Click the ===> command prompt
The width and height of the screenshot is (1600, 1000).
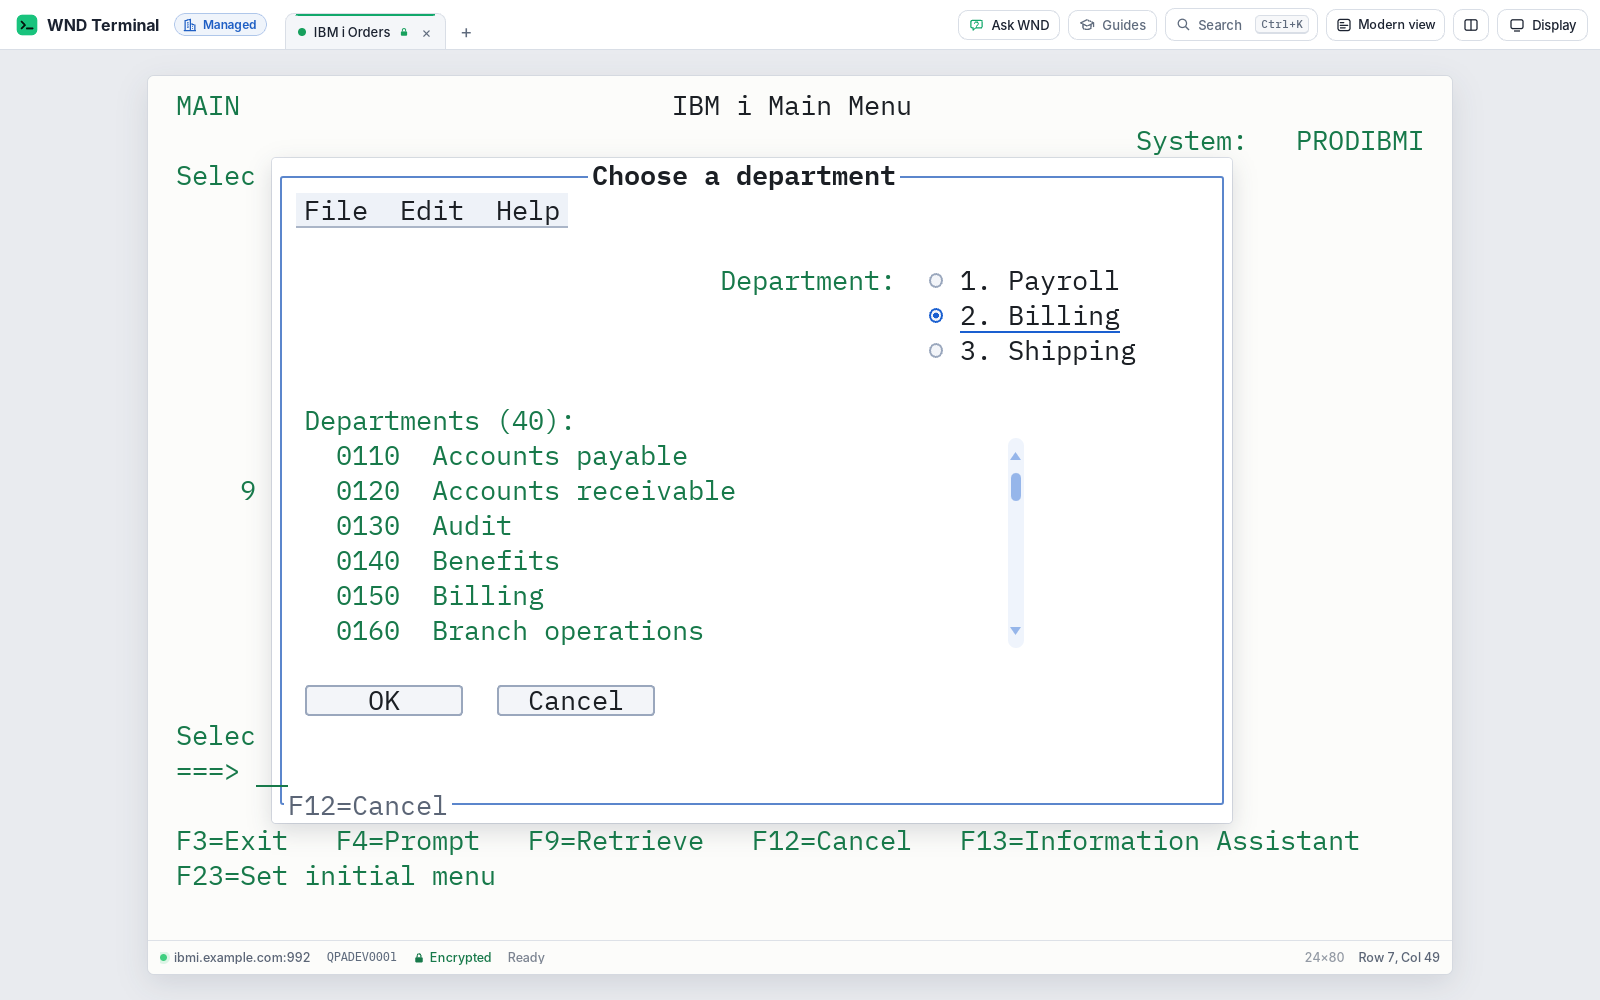(208, 771)
